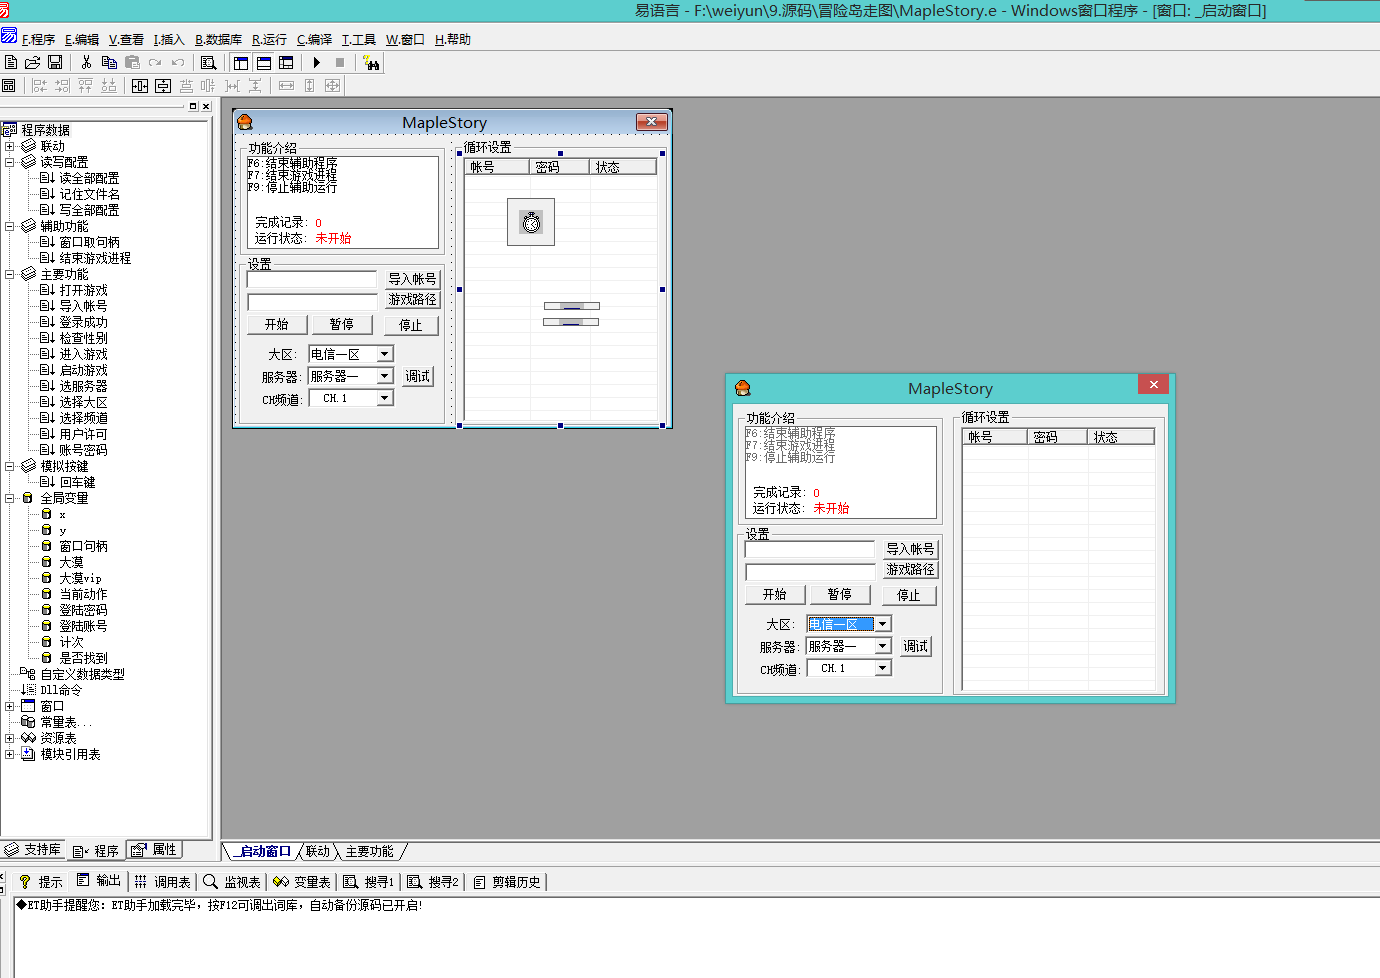Click the 程序数据 root node icon

tap(10, 130)
